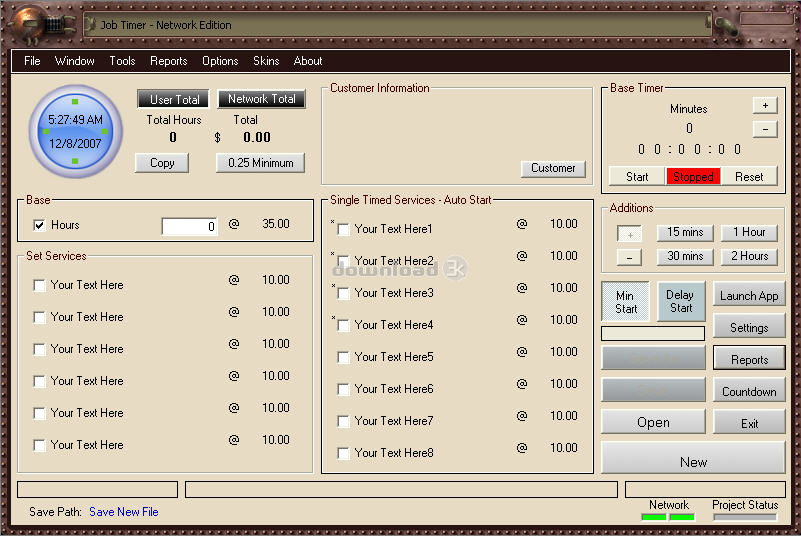Click the Additions plus button
The image size is (801, 536).
[629, 234]
